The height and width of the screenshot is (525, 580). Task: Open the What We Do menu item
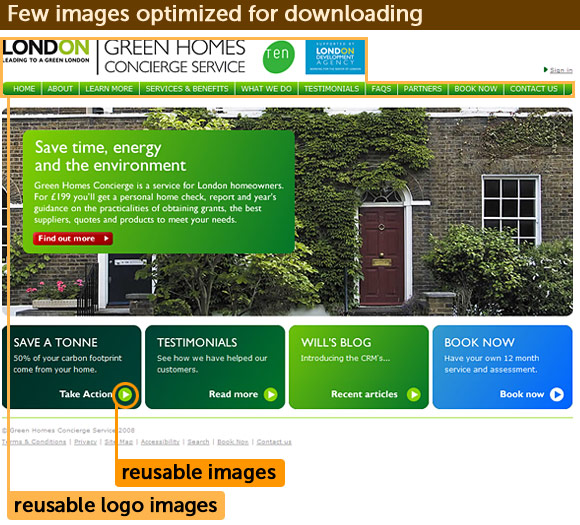[266, 89]
